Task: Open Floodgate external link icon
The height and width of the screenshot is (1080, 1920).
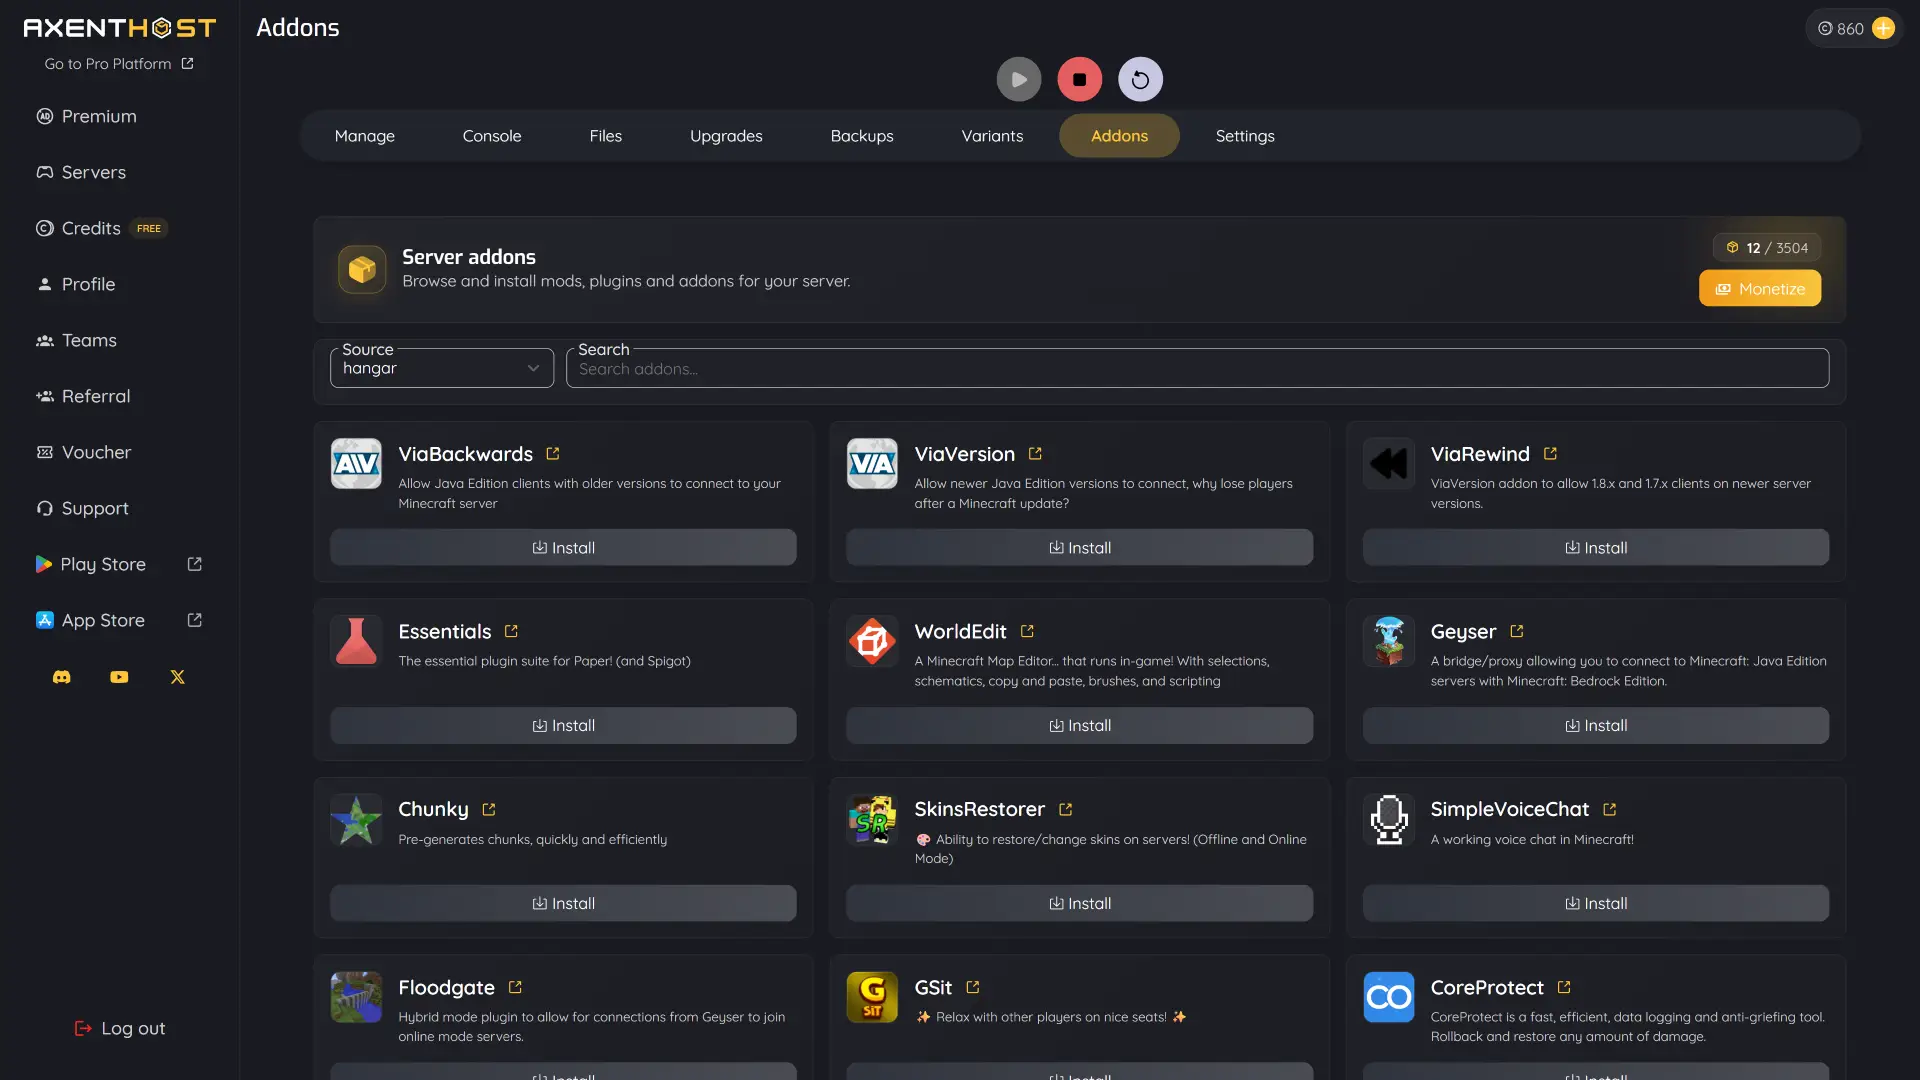Action: click(x=515, y=988)
